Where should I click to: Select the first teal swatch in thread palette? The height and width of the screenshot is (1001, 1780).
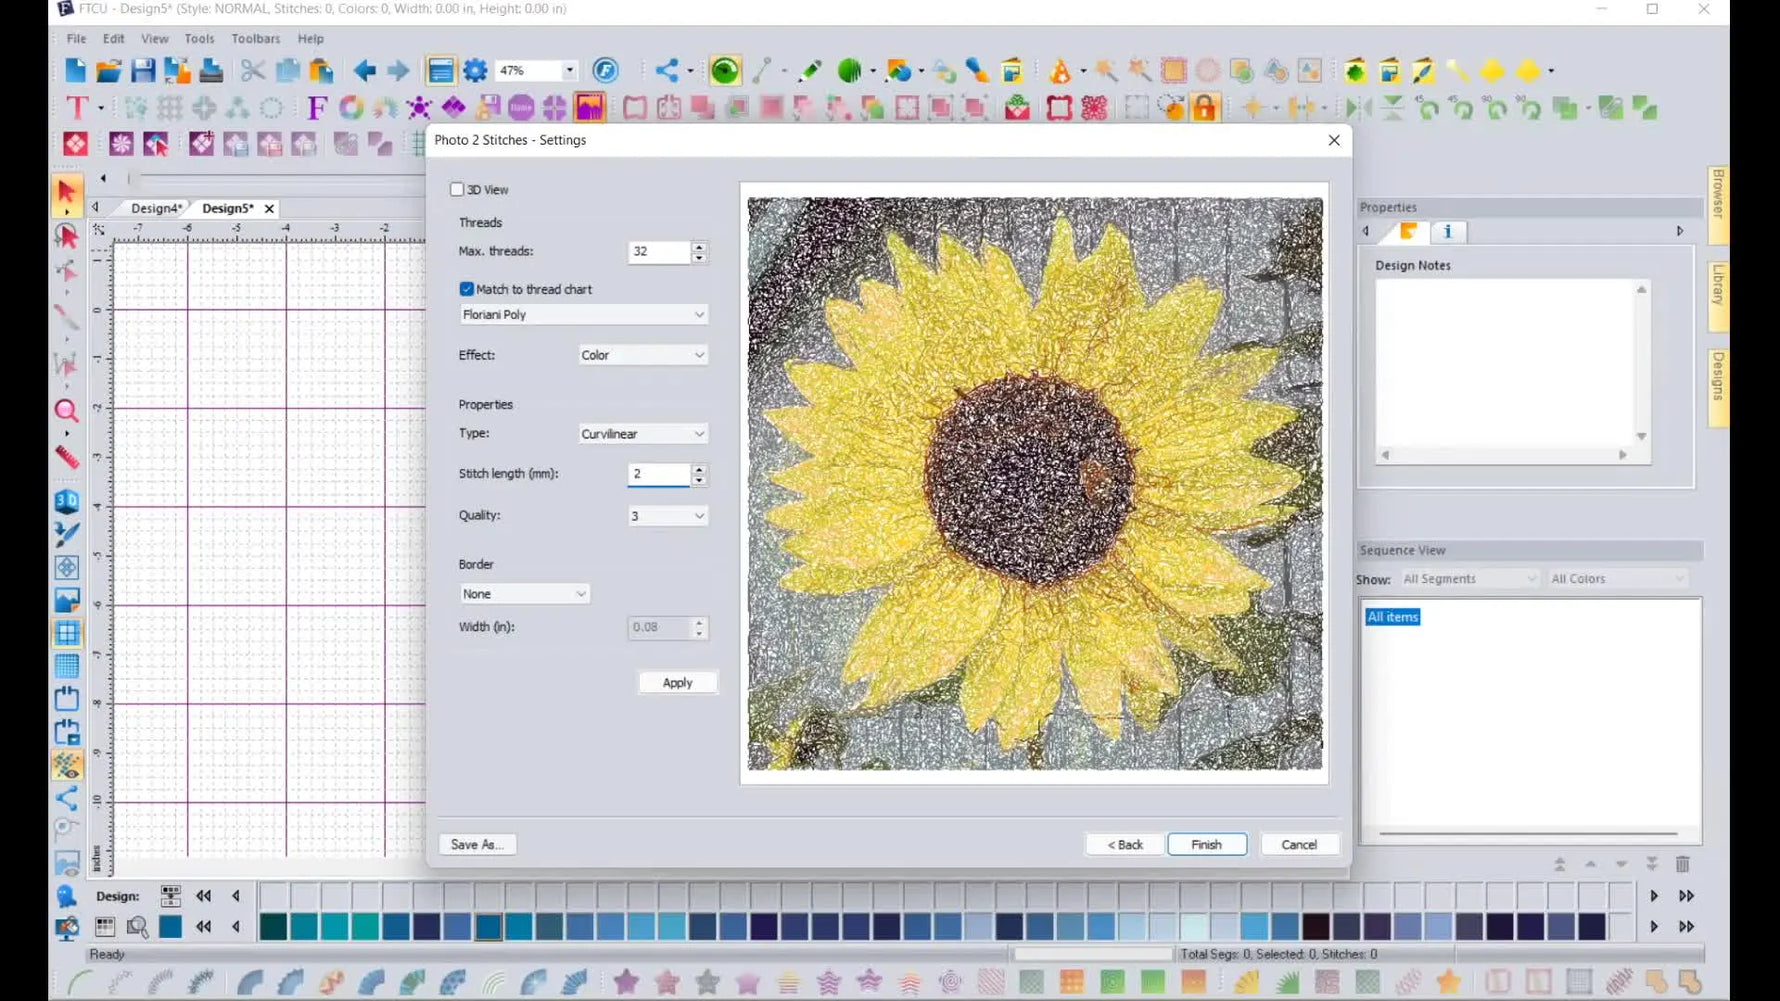click(273, 927)
